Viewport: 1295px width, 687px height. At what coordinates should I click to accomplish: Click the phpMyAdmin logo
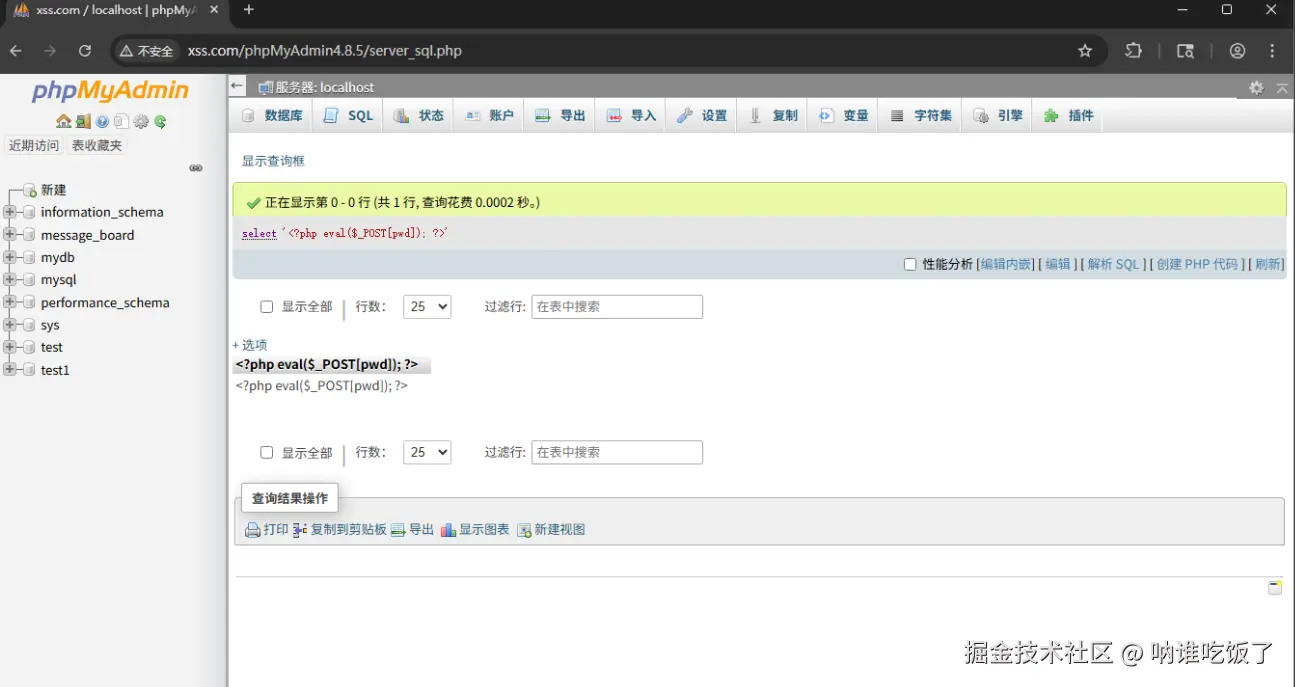click(110, 91)
